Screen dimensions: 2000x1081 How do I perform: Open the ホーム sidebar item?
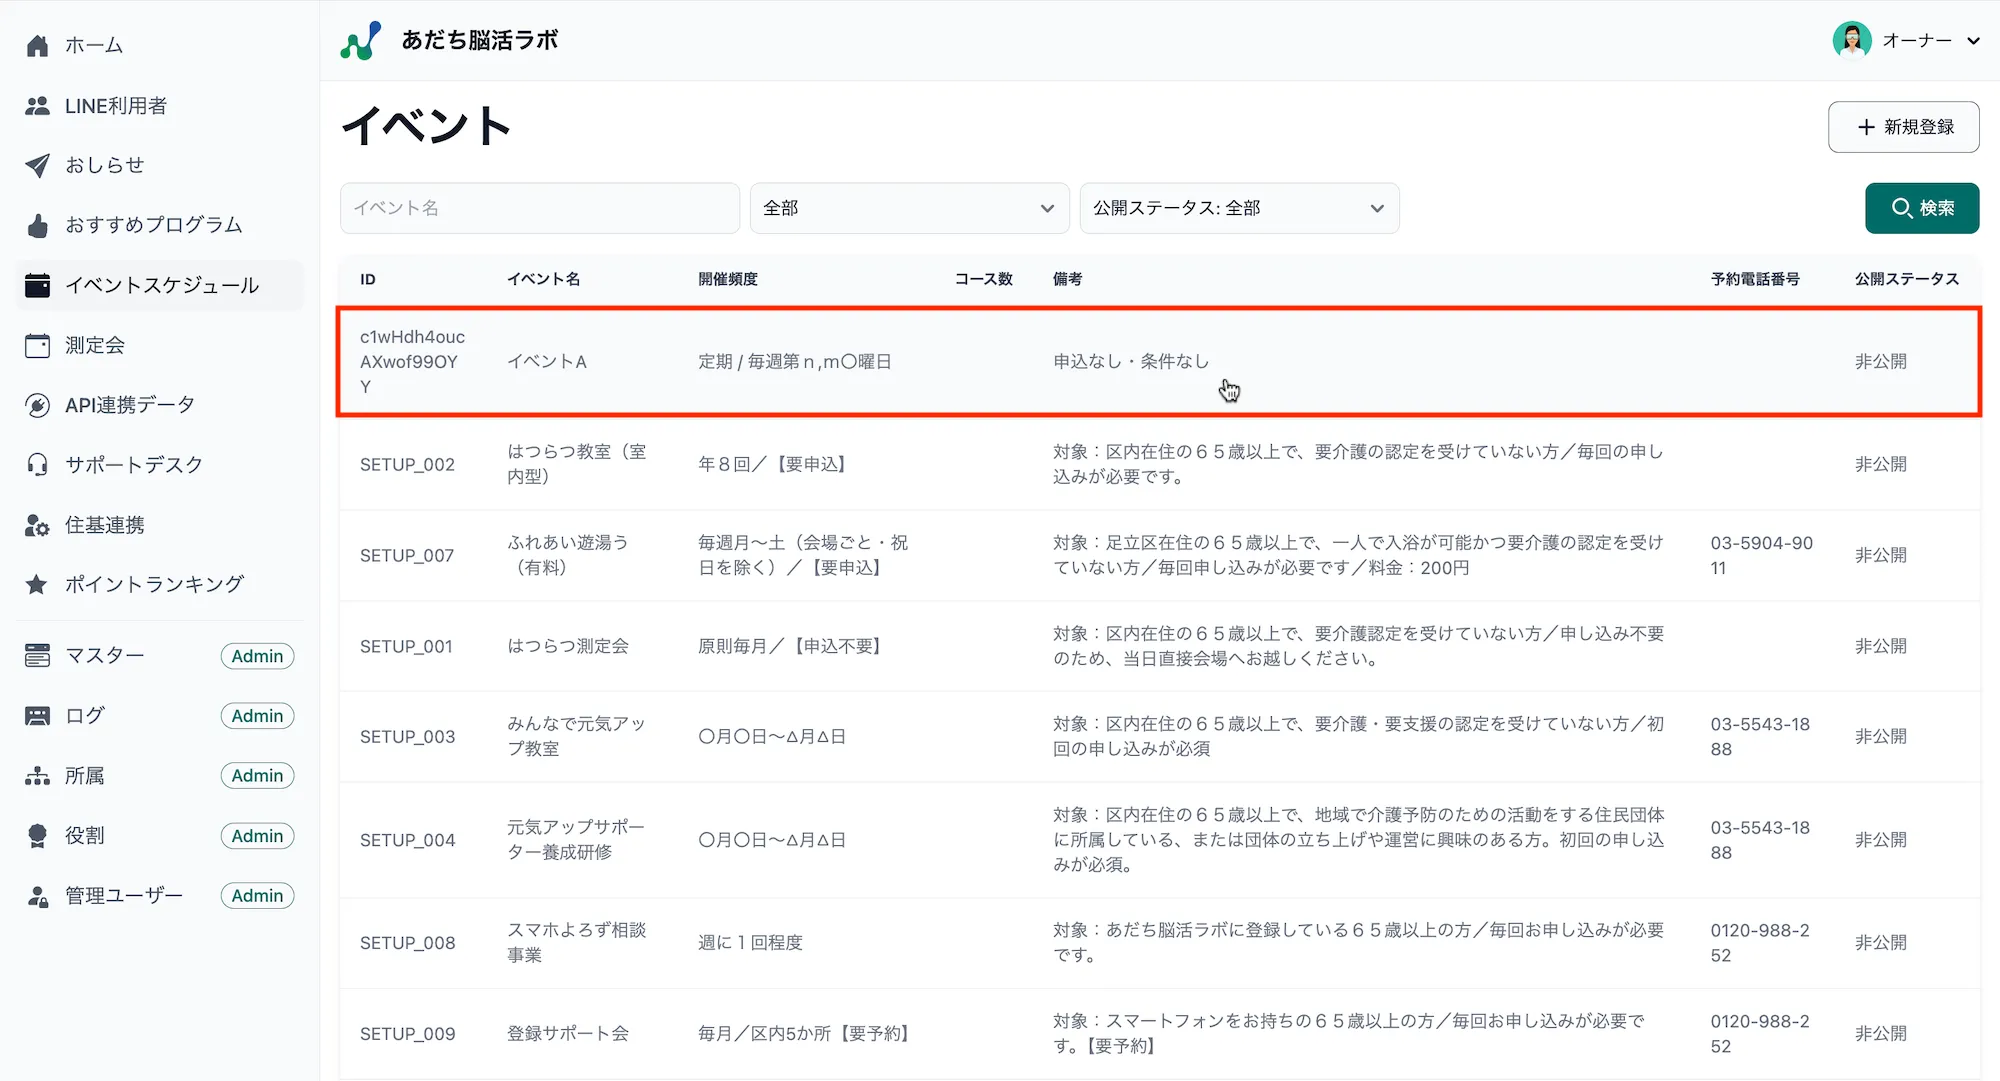[93, 44]
